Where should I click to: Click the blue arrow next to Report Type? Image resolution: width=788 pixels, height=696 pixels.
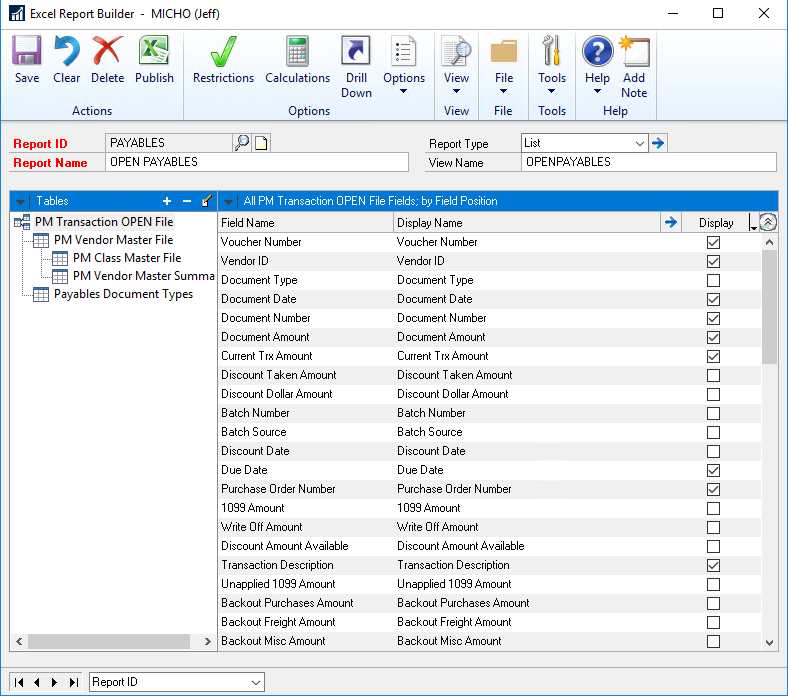(658, 143)
